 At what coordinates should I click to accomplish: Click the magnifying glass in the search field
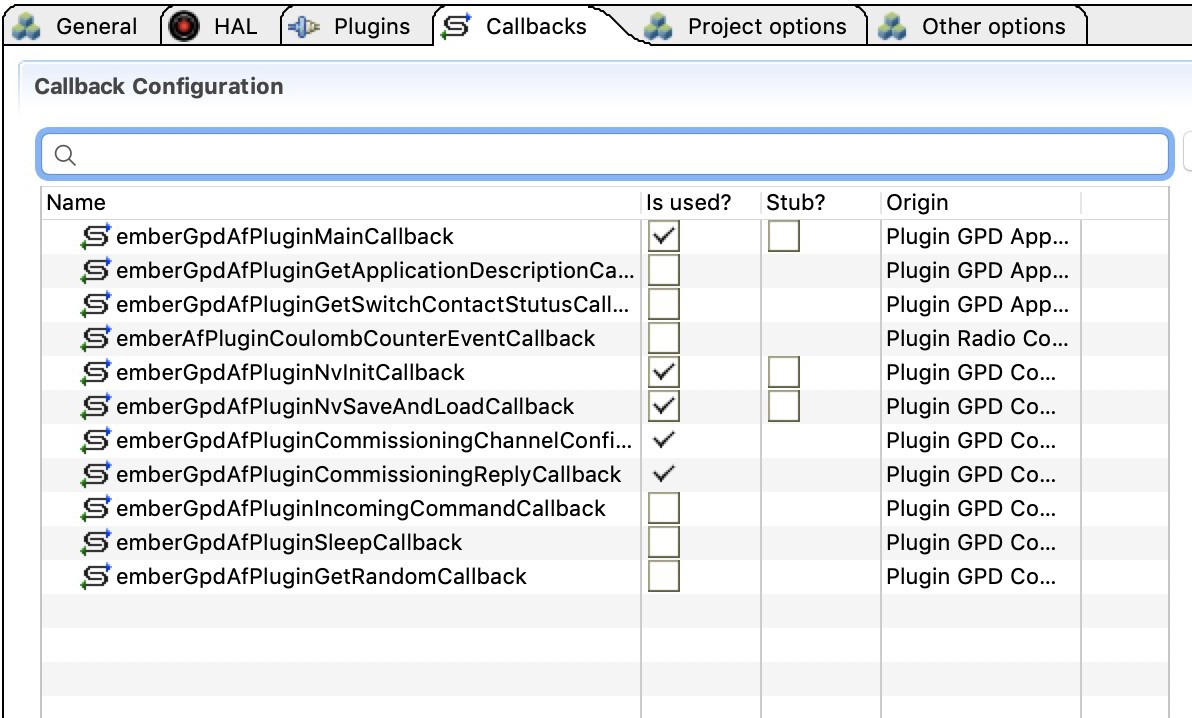tap(64, 154)
